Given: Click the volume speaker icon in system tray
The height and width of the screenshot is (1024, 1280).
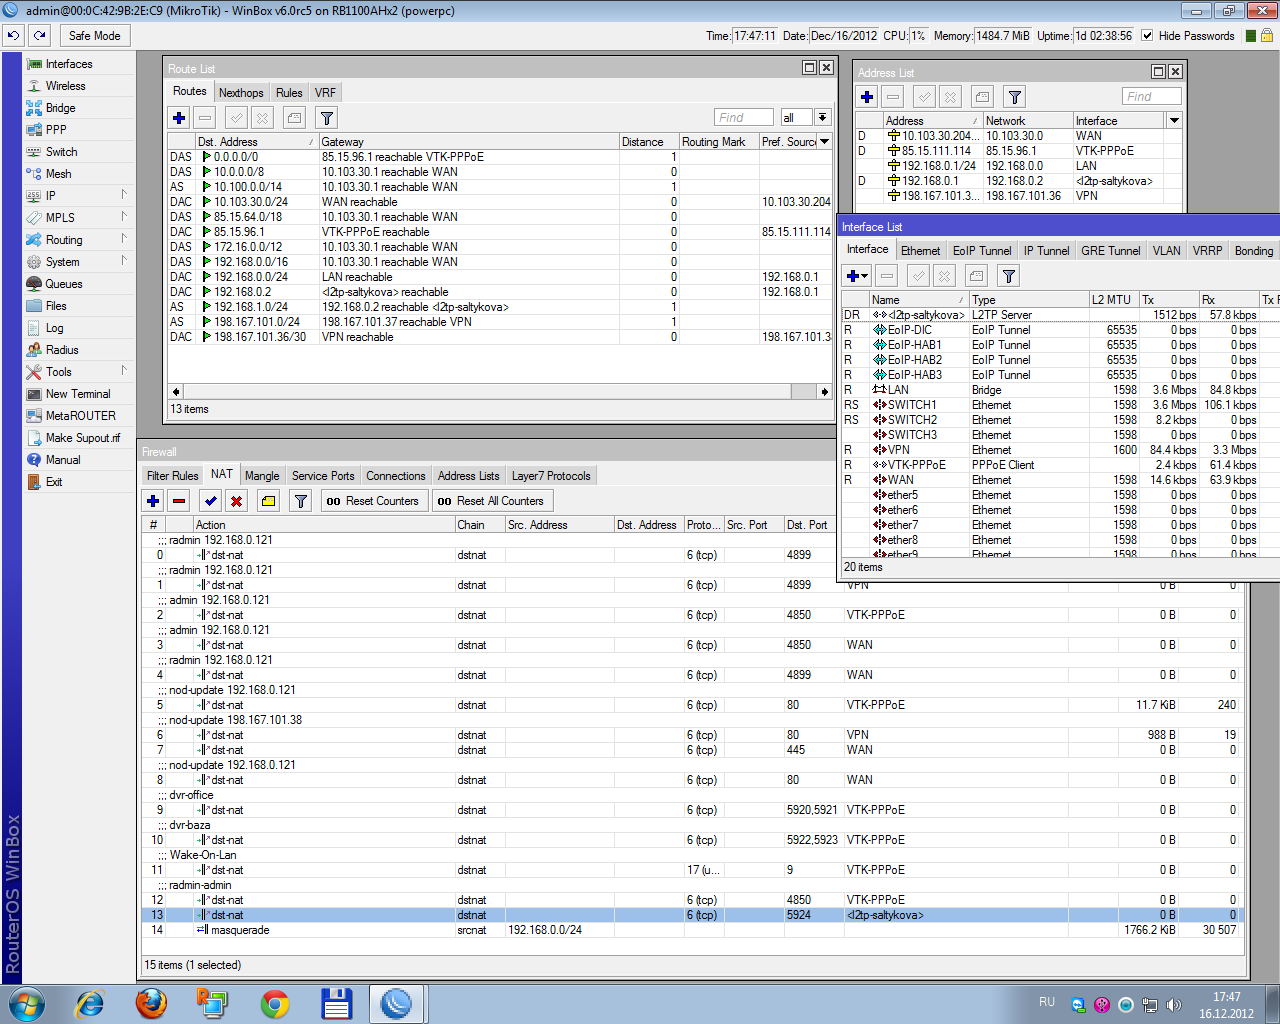Looking at the screenshot, I should pyautogui.click(x=1174, y=1004).
